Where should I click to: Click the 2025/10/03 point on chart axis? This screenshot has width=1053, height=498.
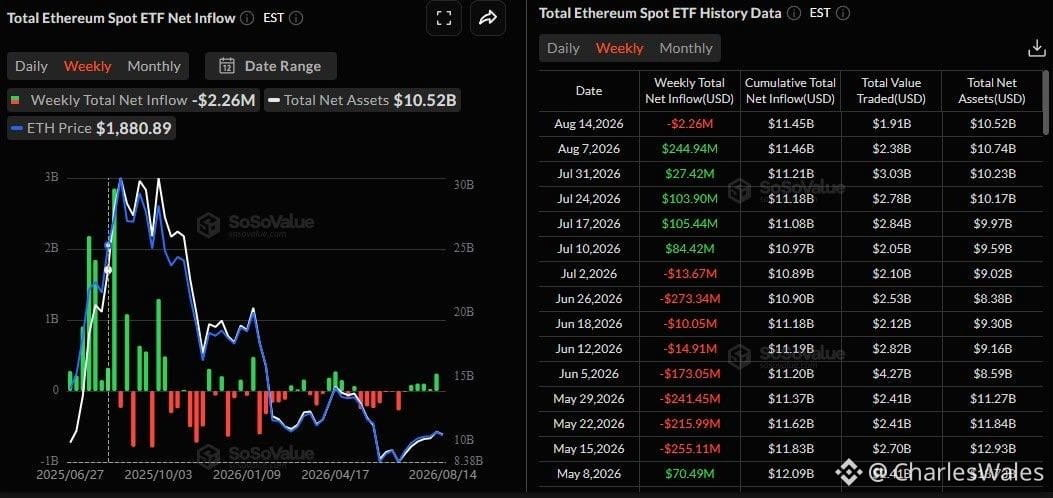158,474
